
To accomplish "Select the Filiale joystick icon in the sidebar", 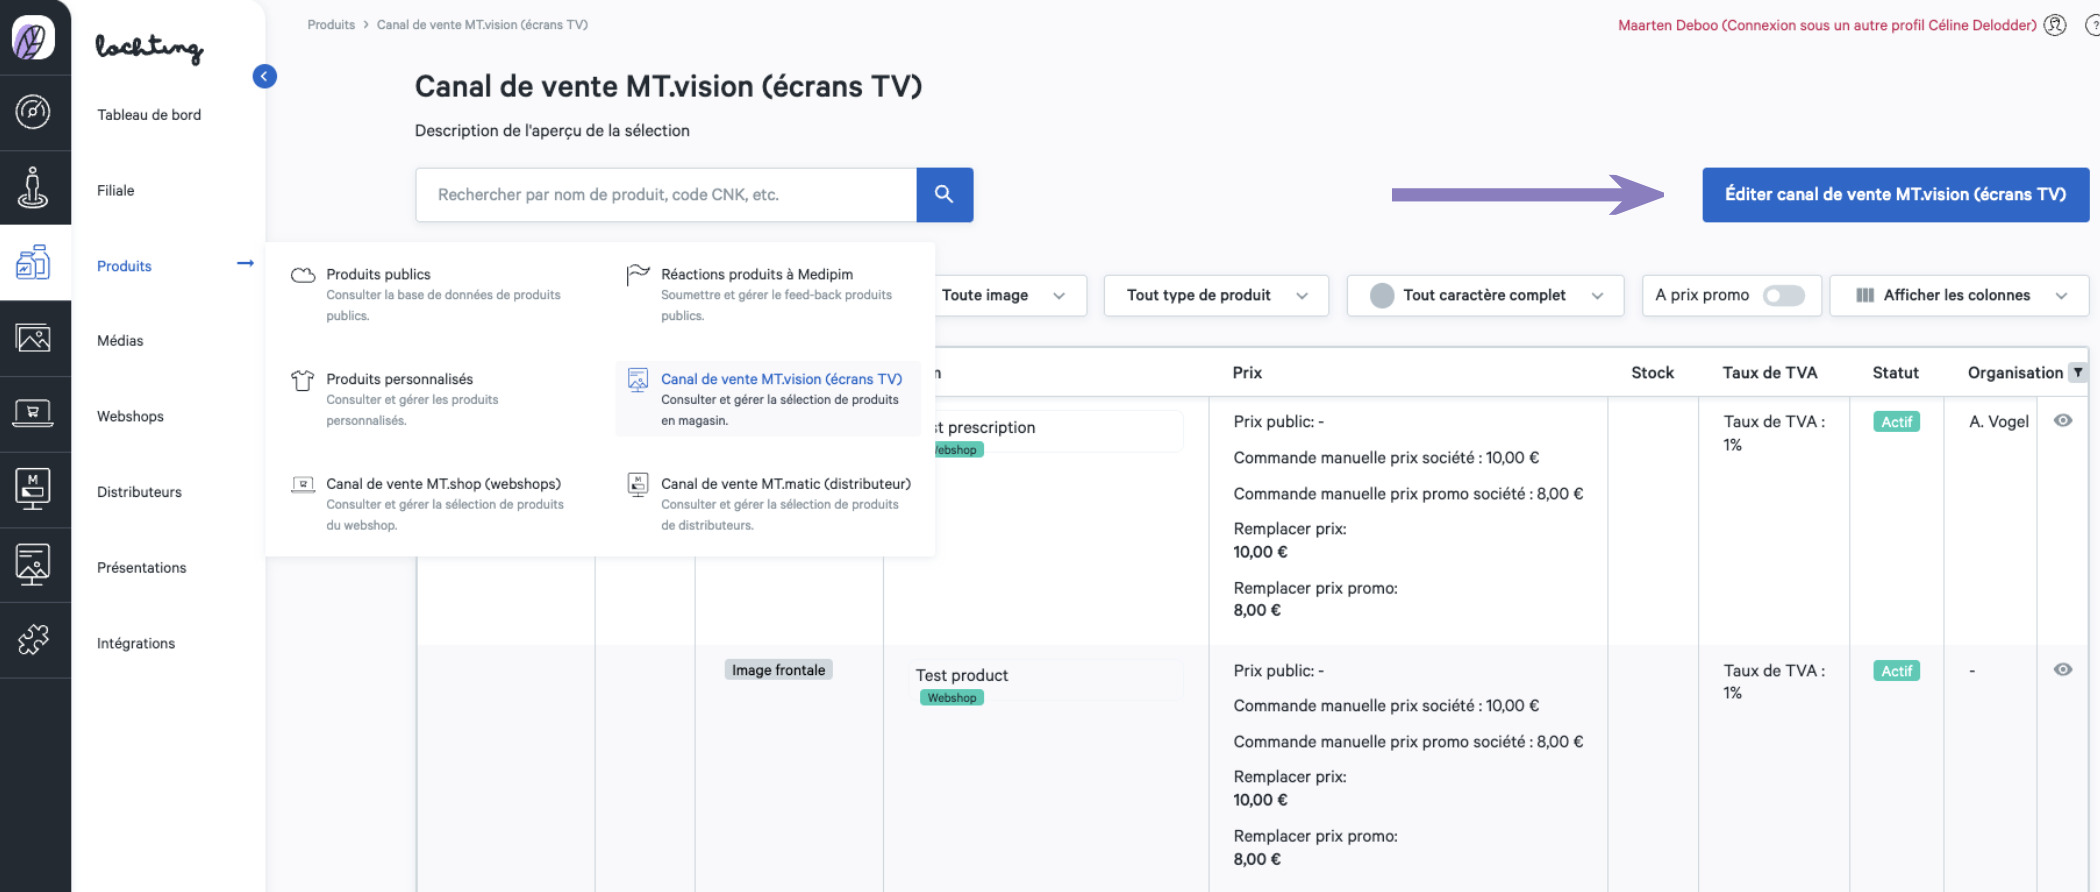I will [x=33, y=188].
